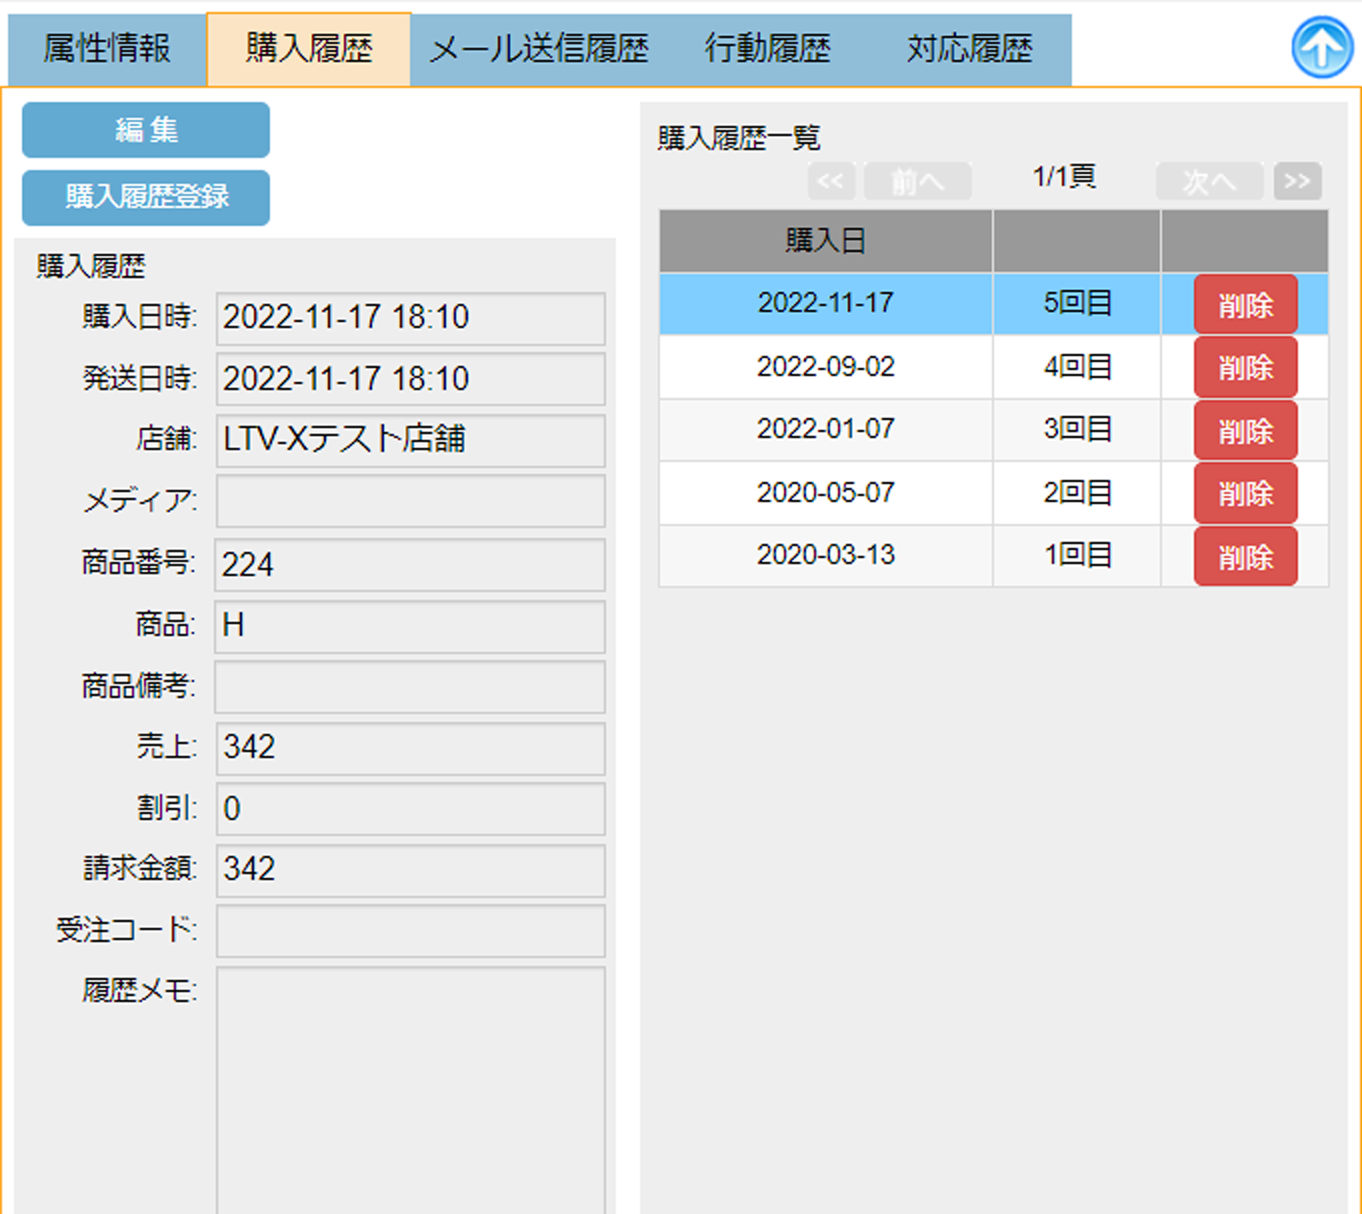Click the 前へ previous page button
The image size is (1362, 1214).
[x=917, y=181]
